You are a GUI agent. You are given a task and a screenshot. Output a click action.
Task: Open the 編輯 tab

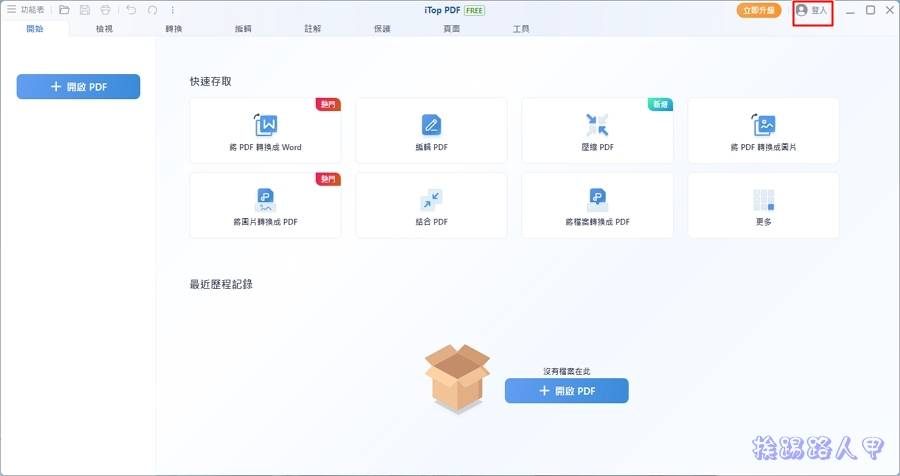click(x=243, y=29)
